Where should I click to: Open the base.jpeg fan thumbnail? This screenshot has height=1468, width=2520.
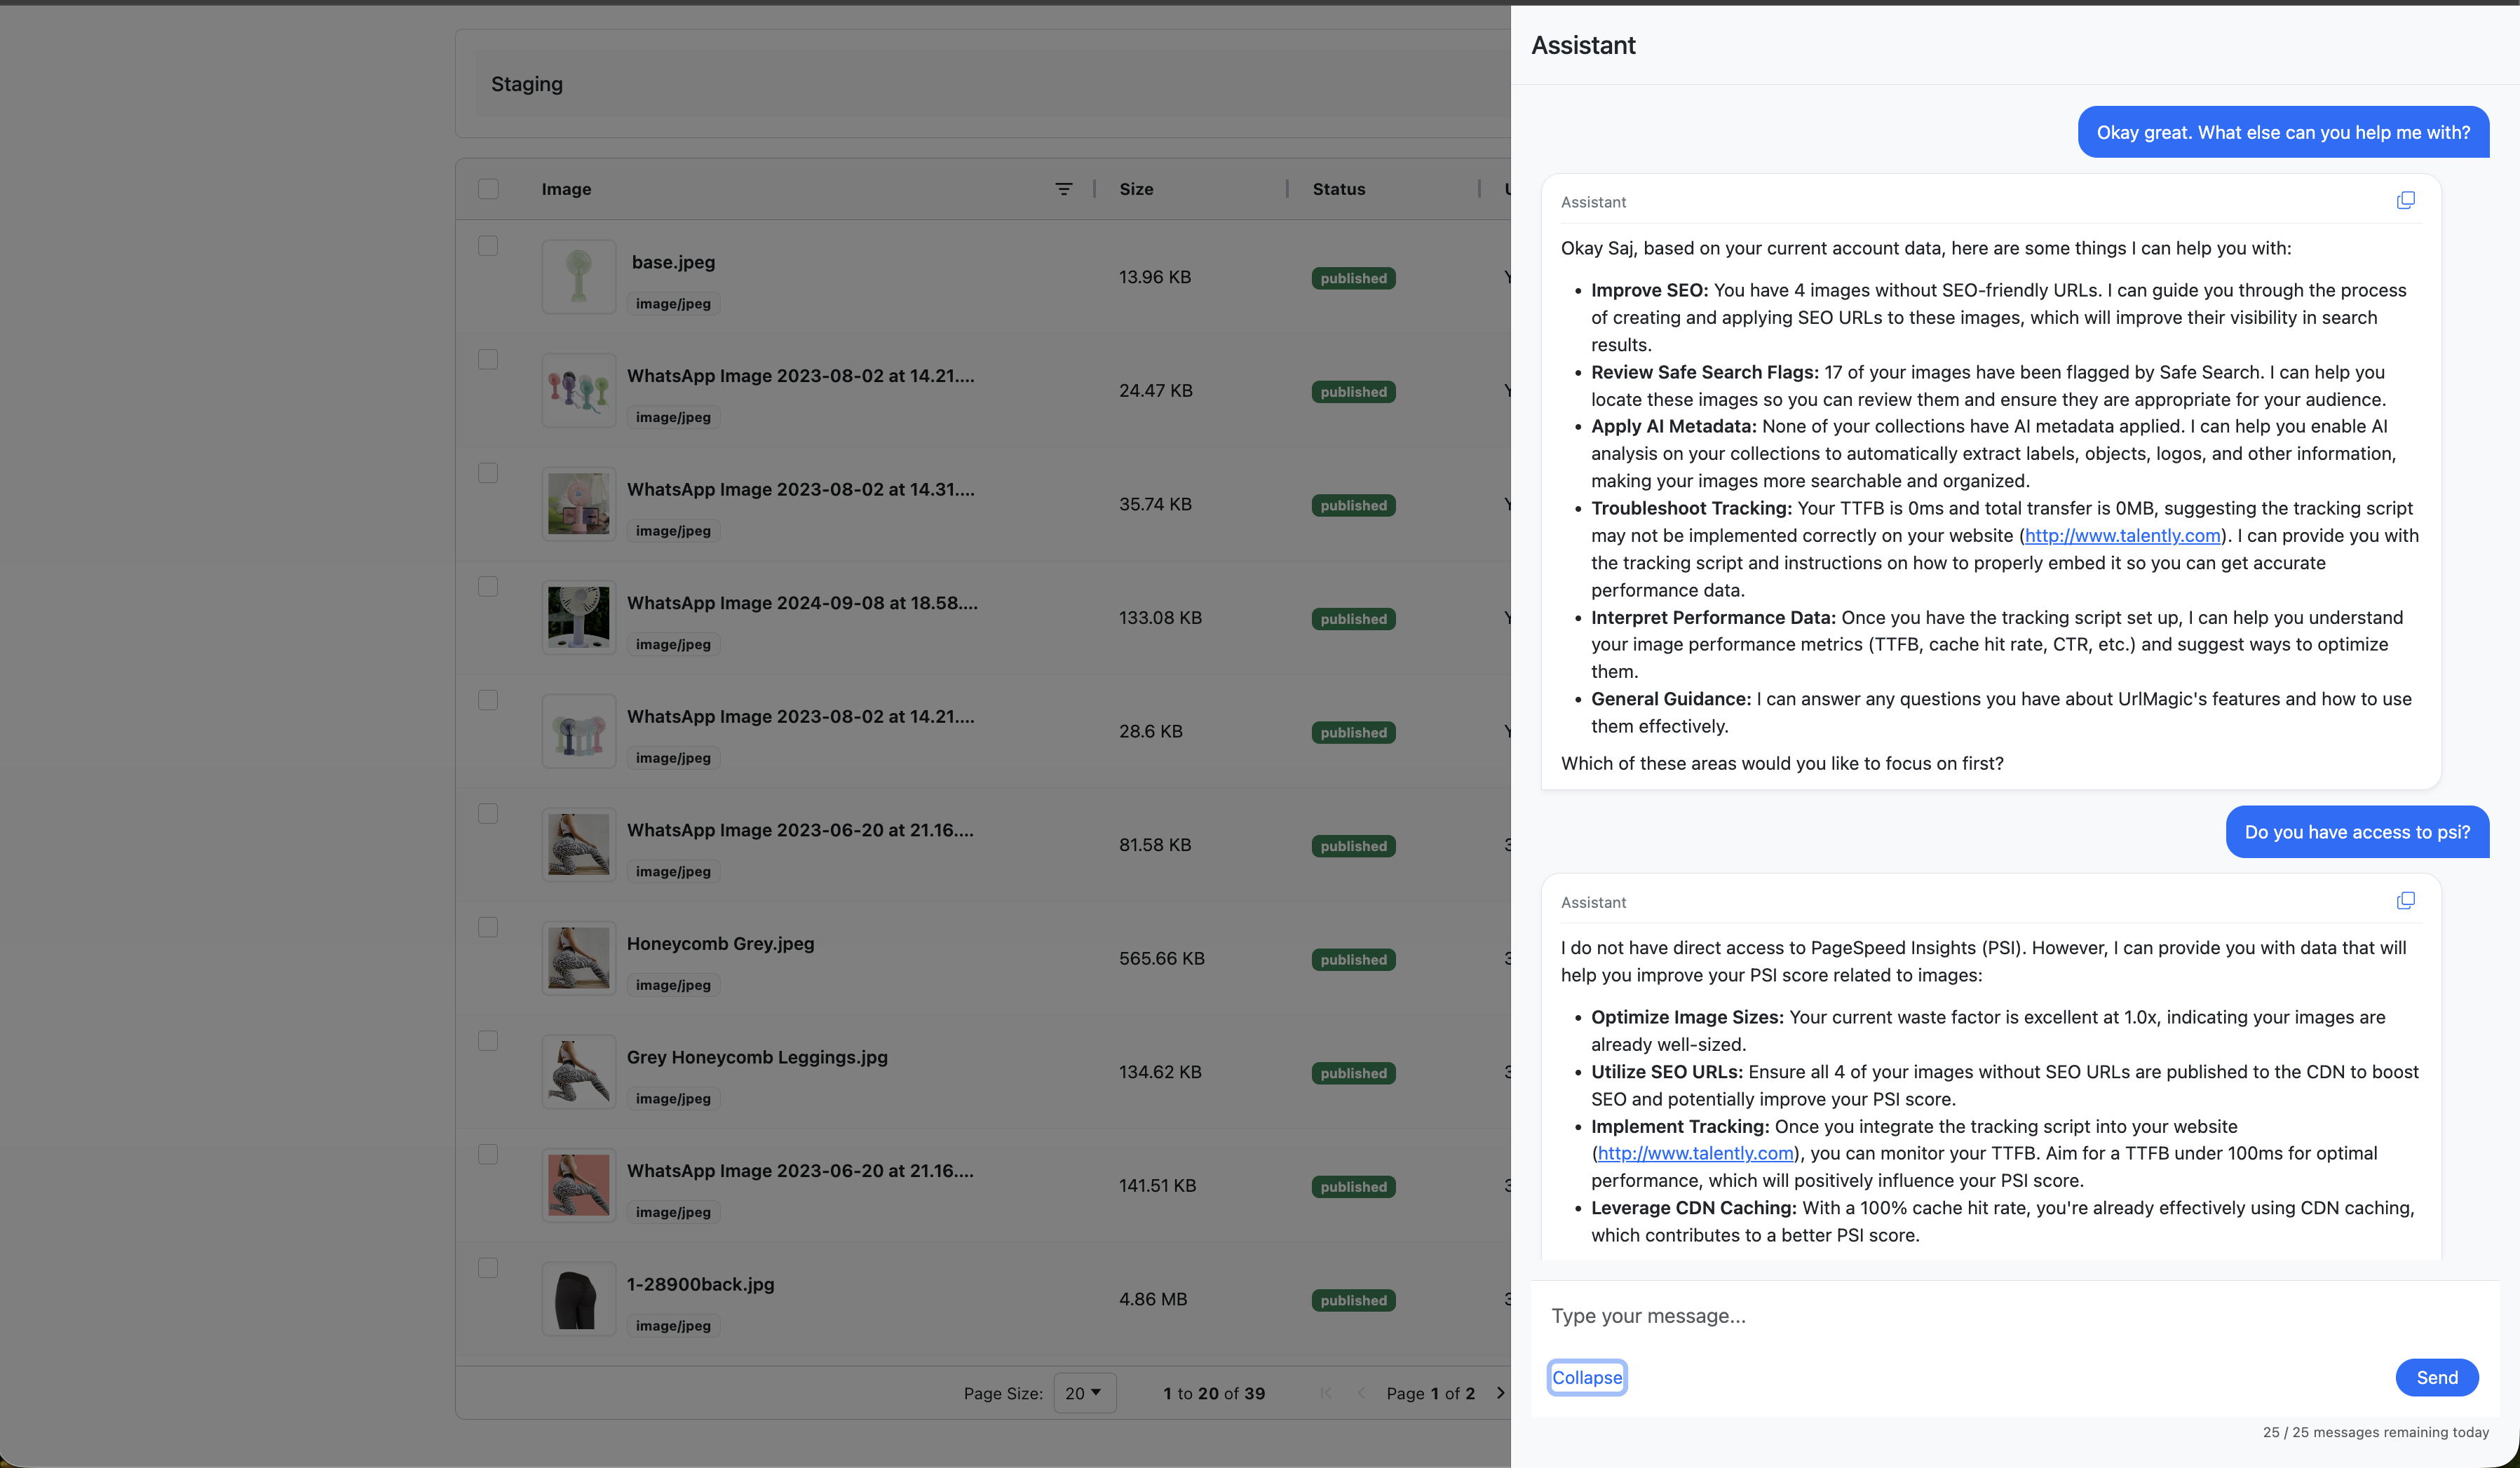[x=579, y=277]
